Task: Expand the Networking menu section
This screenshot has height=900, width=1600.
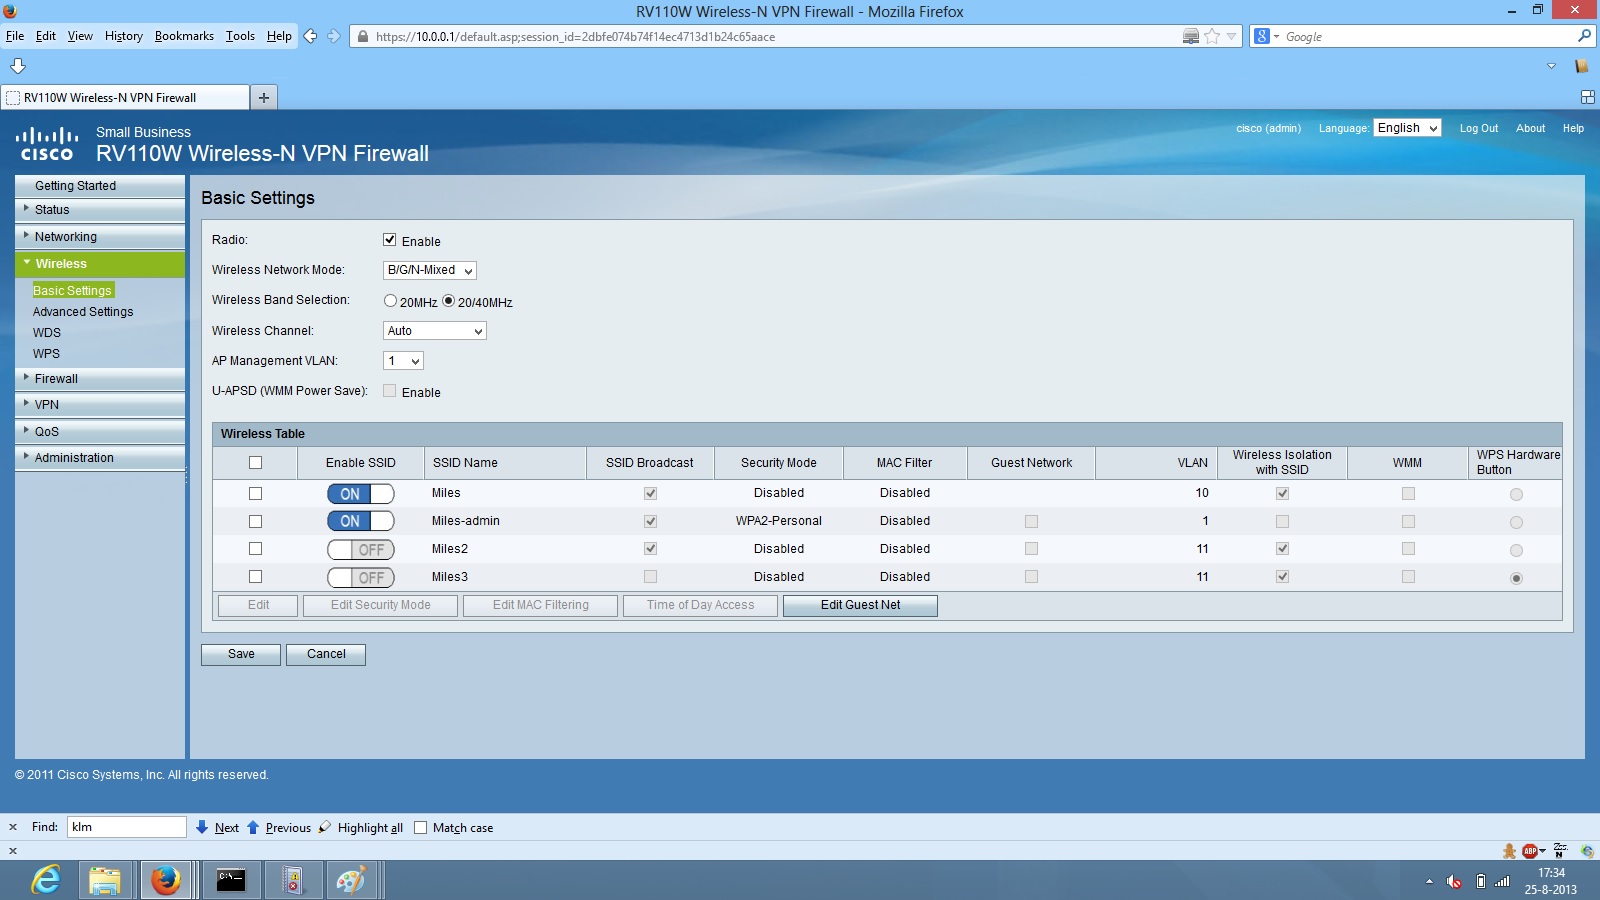Action: pyautogui.click(x=100, y=237)
